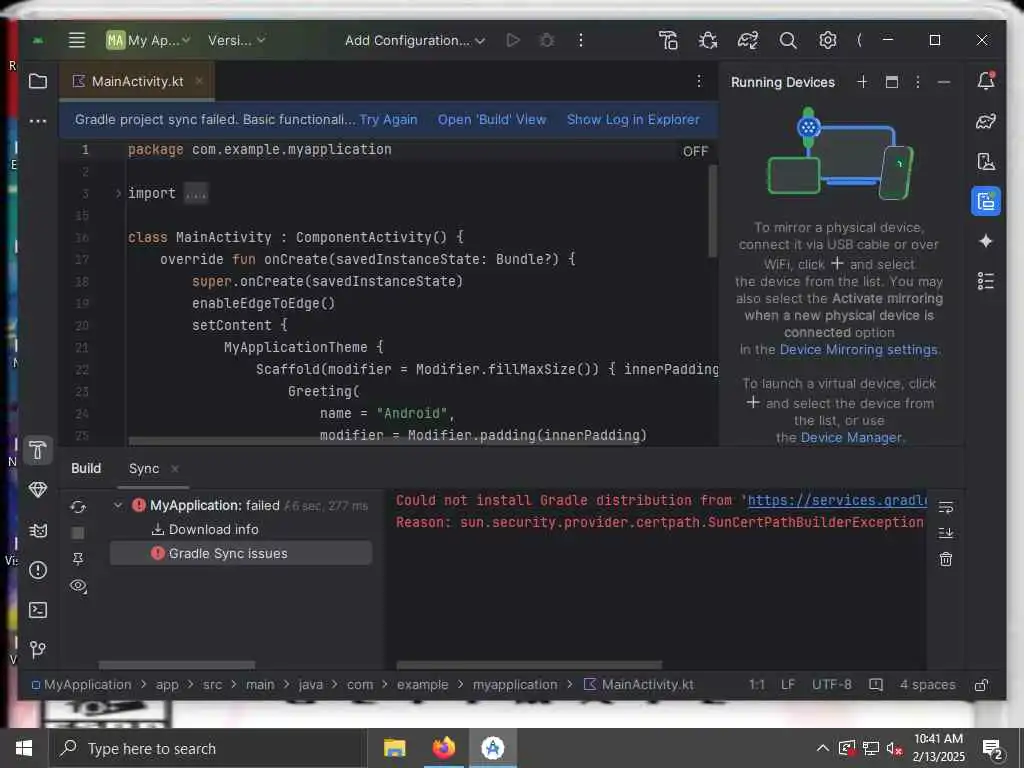1024x768 pixels.
Task: Toggle scroll to end of output
Action: [x=946, y=533]
